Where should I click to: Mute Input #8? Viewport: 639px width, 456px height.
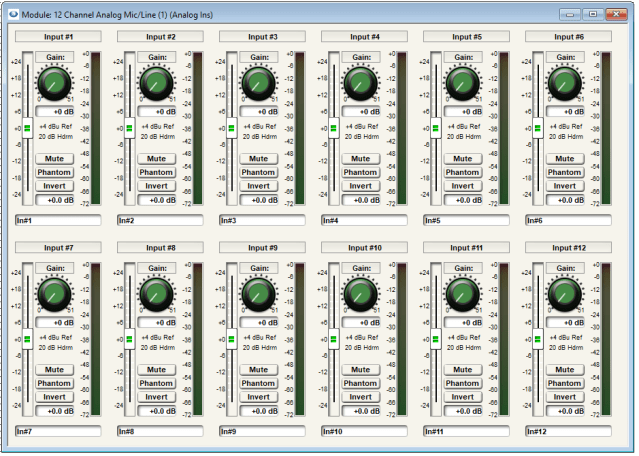pos(156,370)
